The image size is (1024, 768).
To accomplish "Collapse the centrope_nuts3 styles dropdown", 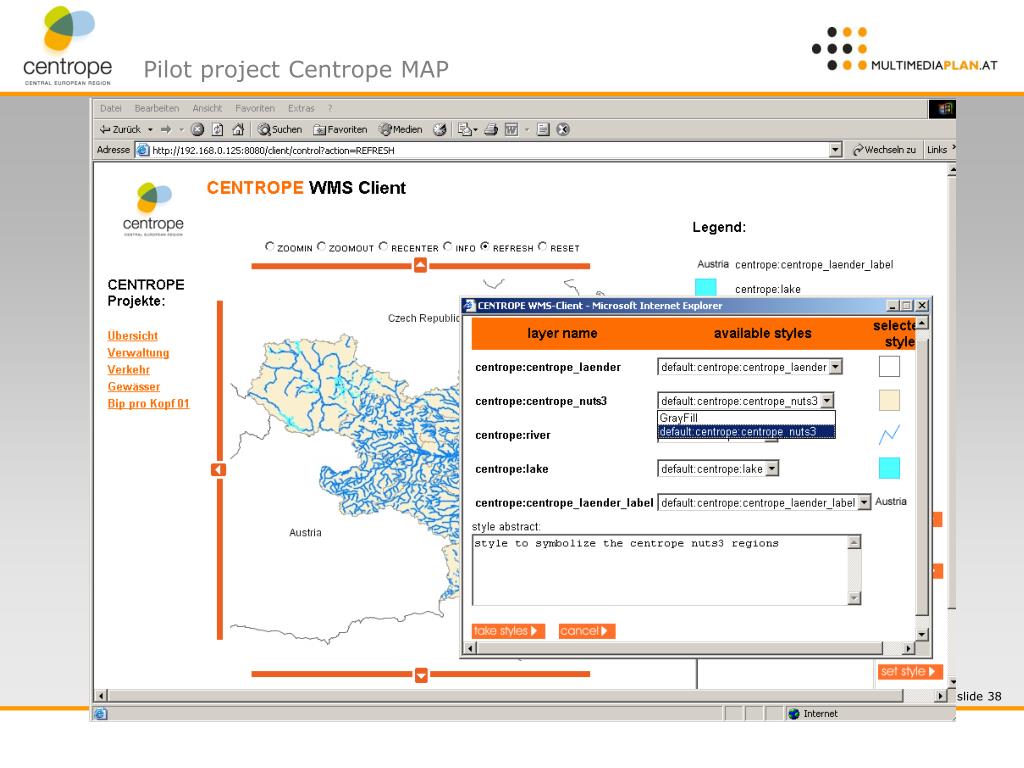I will 827,400.
